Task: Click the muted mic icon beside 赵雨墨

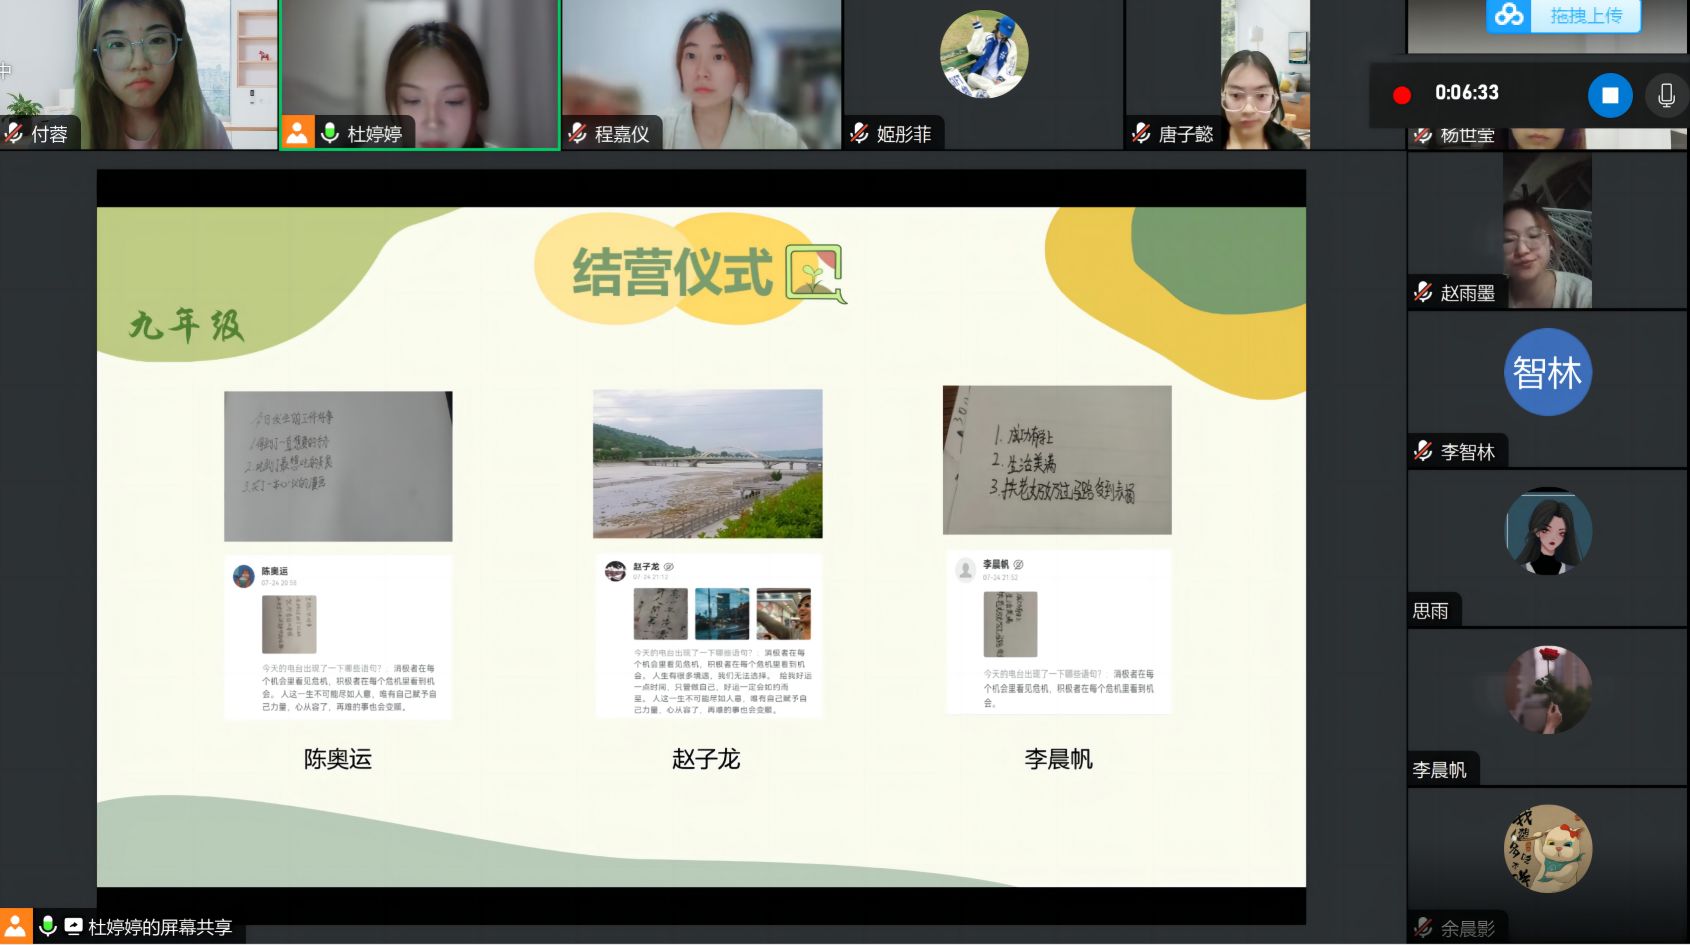Action: point(1423,292)
